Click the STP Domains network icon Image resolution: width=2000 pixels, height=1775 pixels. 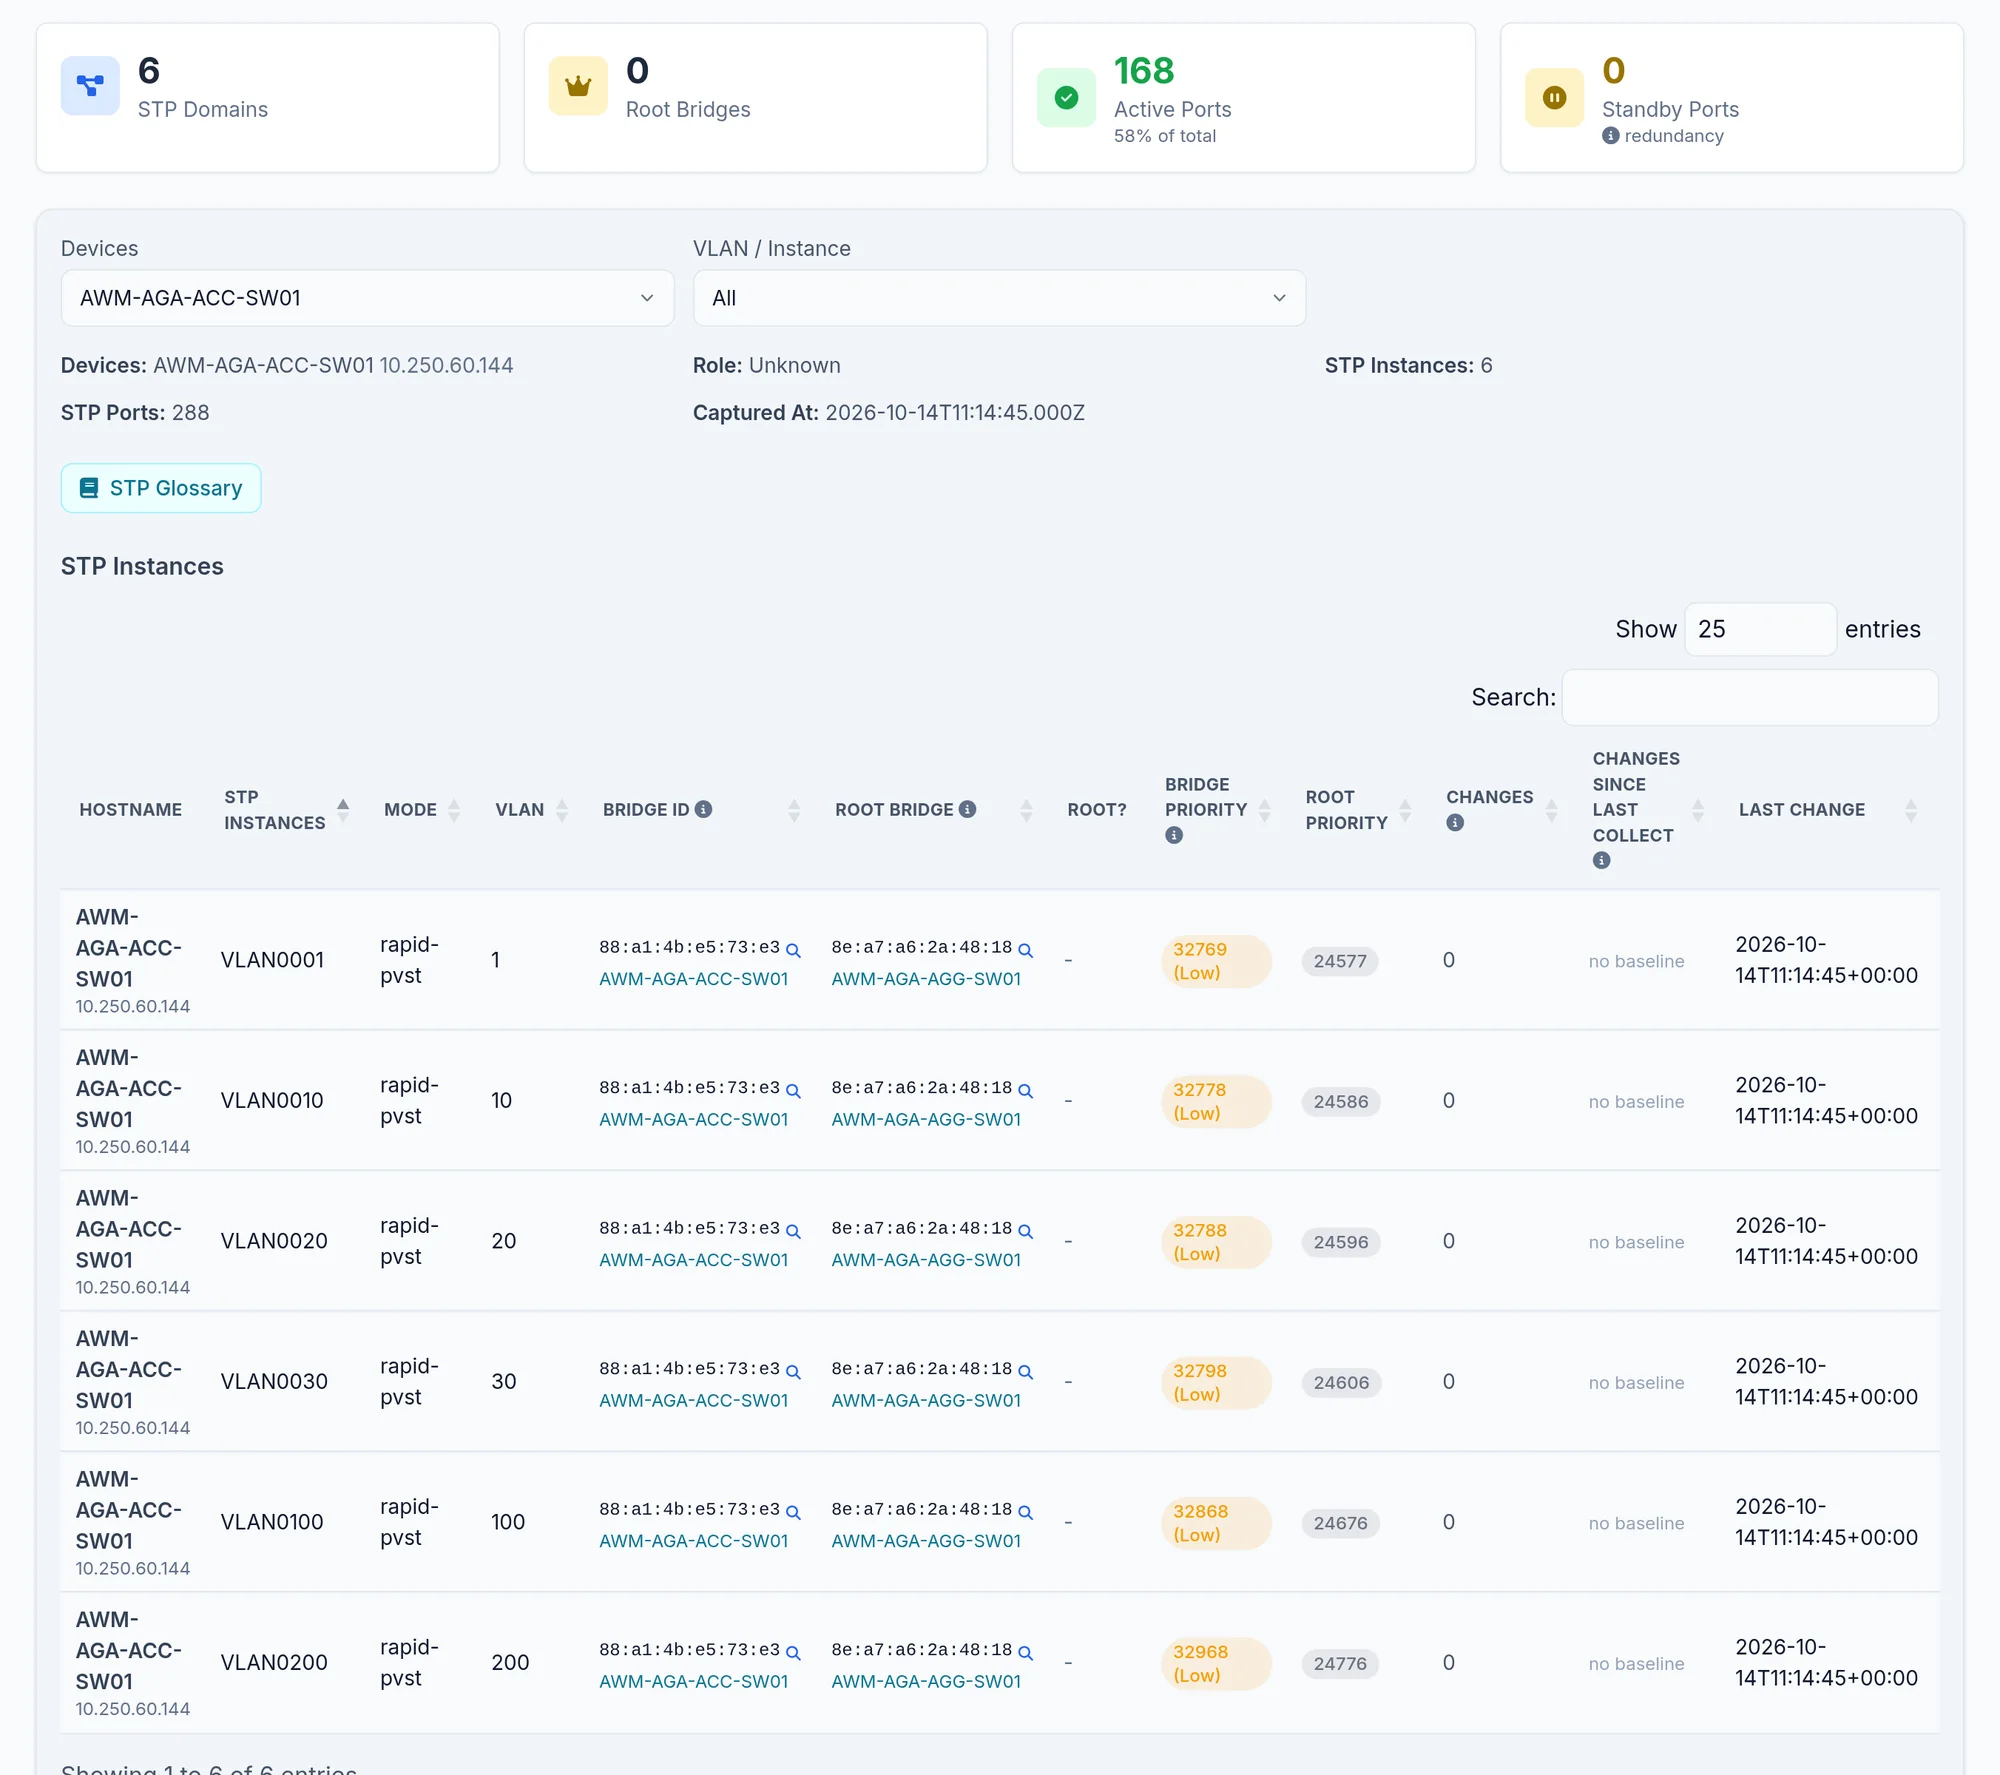point(90,86)
